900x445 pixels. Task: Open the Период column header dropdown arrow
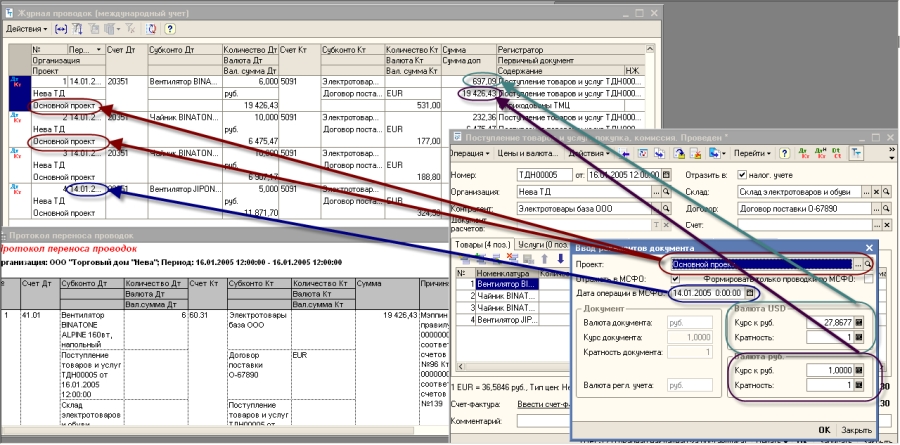[99, 50]
